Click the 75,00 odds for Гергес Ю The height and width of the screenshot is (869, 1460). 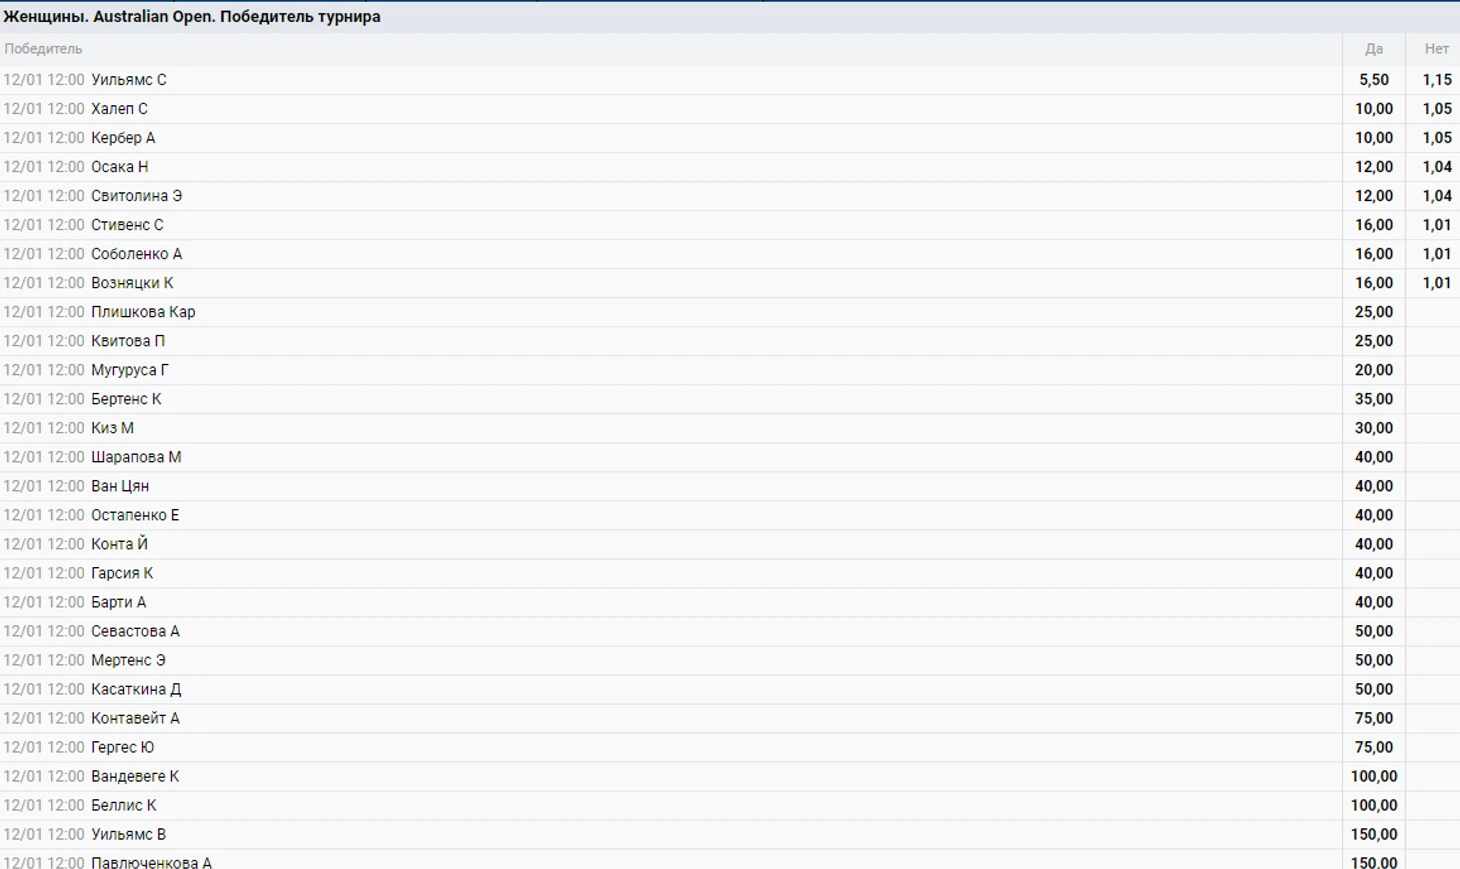click(1373, 747)
